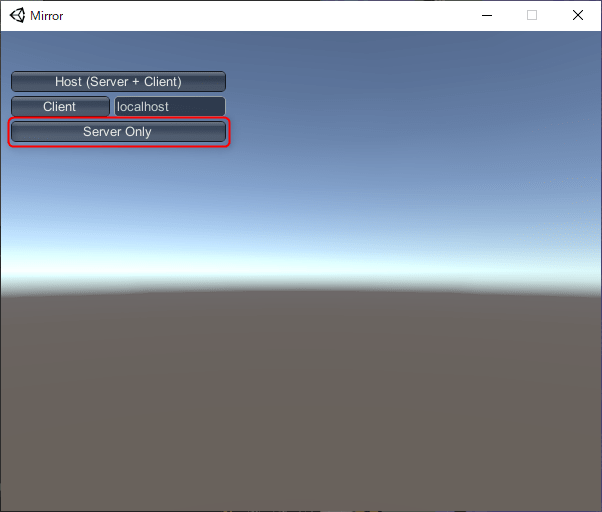
Task: Minimize the Mirror window
Action: [487, 15]
